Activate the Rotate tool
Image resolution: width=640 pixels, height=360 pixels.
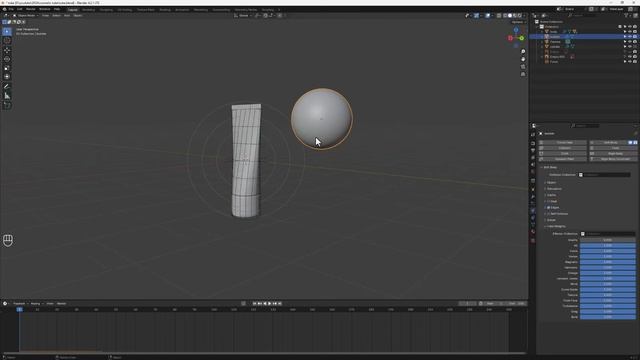[7, 59]
